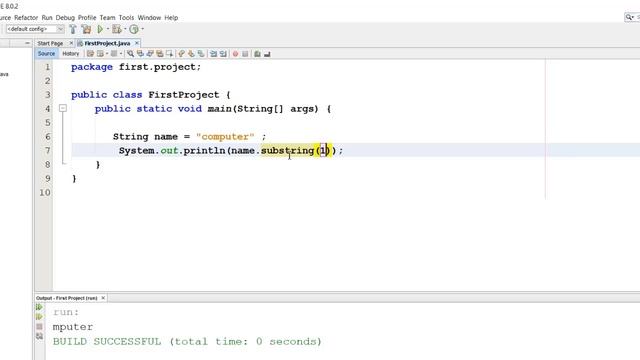Viewport: 640px width, 360px height.
Task: Click the Last Edit icon in editor toolbar
Action: click(x=90, y=54)
